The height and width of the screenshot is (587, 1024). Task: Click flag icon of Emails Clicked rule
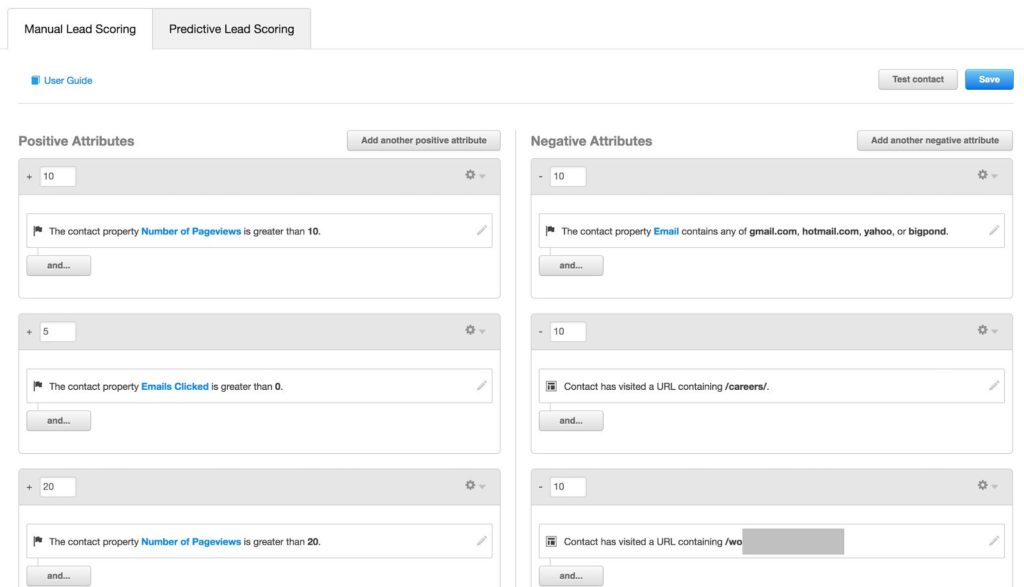(x=38, y=386)
